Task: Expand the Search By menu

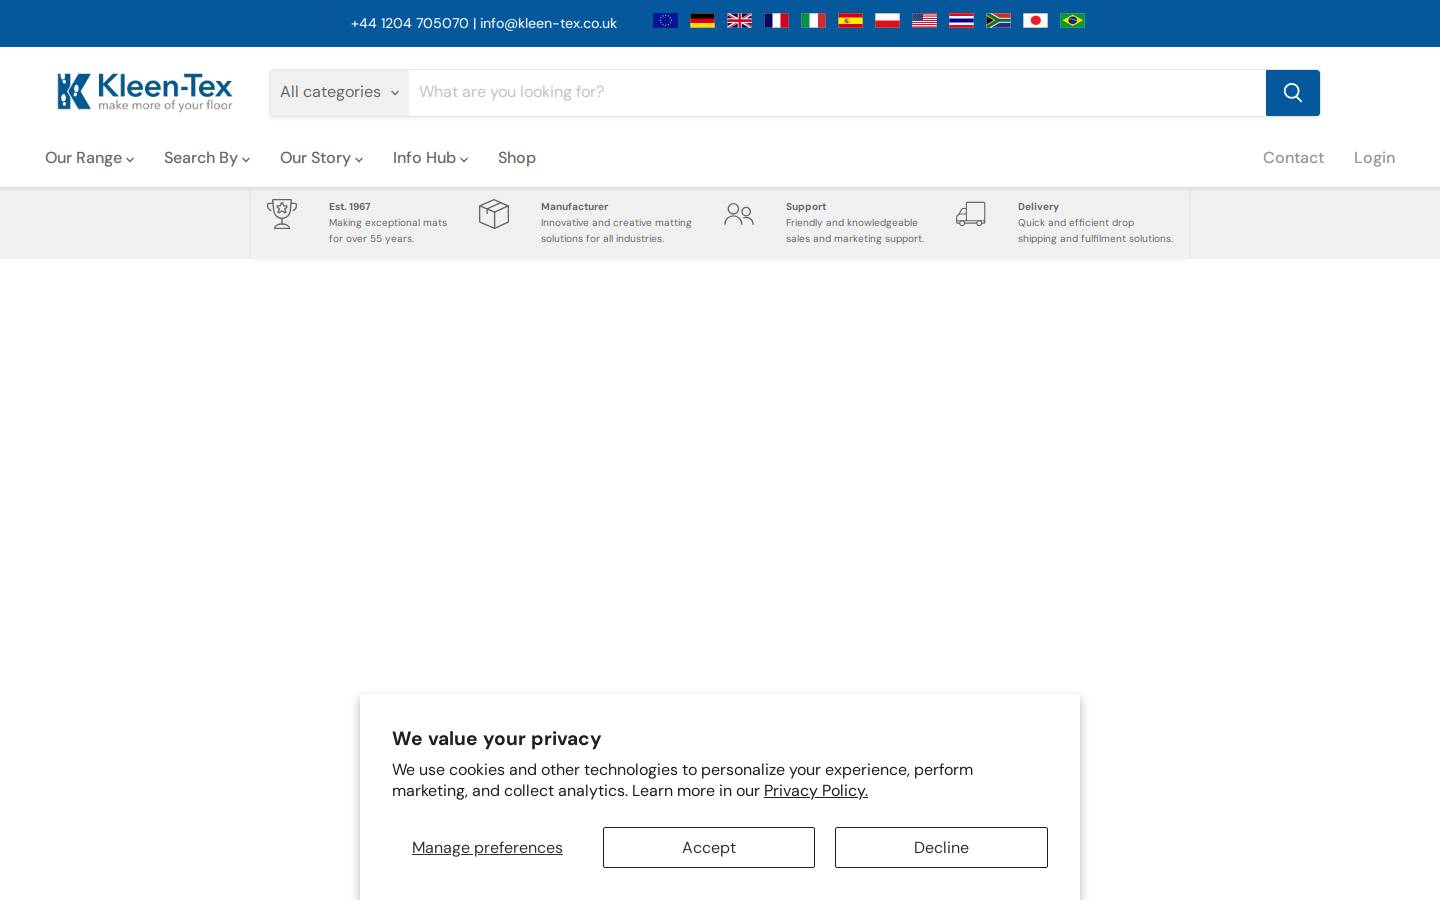Action: coord(207,158)
